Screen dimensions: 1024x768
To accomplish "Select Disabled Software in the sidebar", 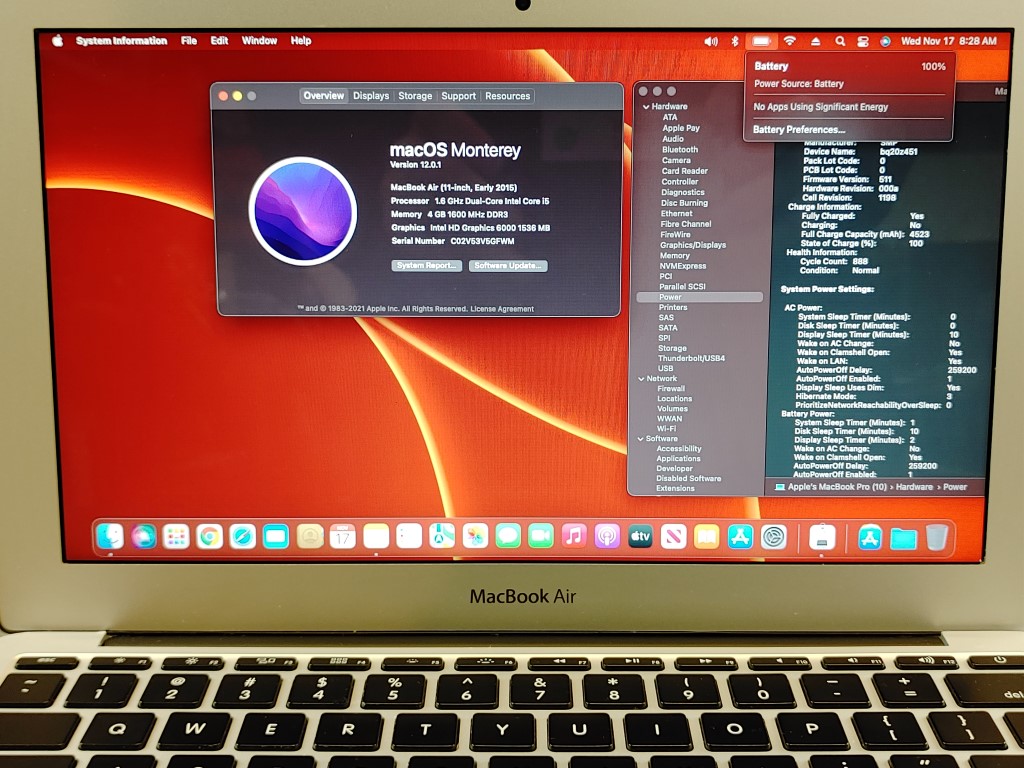I will click(688, 479).
